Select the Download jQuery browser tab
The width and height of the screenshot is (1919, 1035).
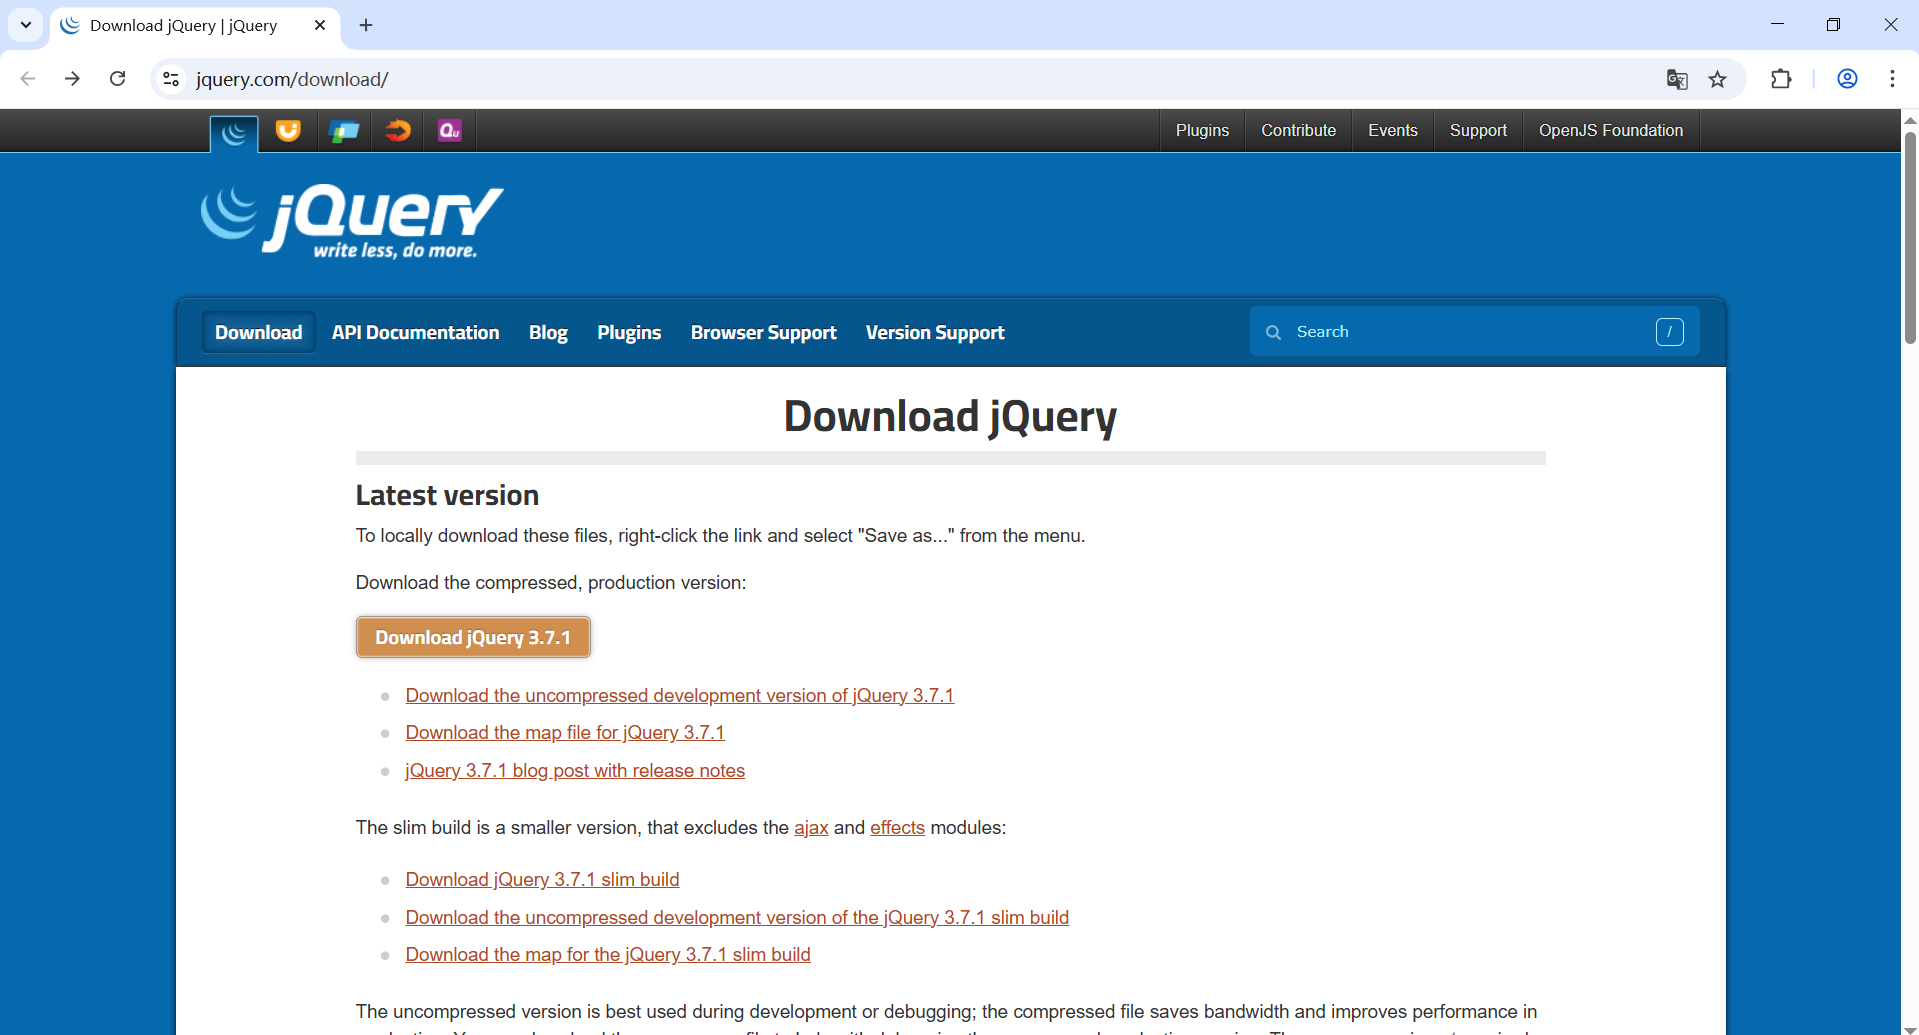pos(195,25)
